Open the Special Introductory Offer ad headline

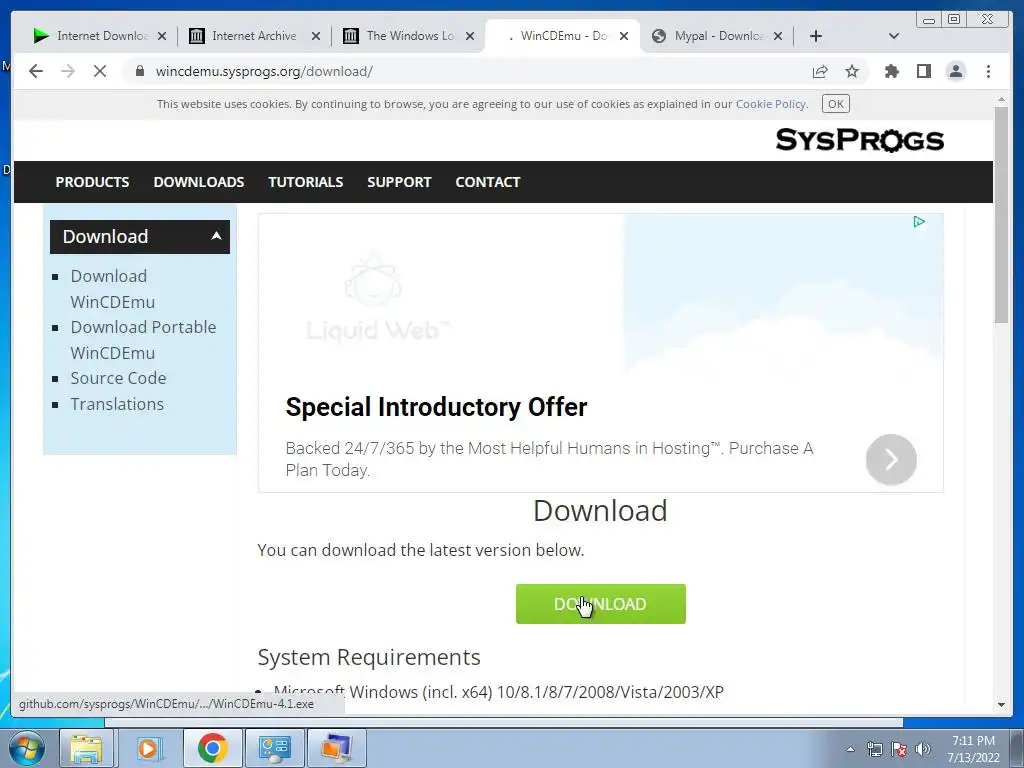pyautogui.click(x=436, y=407)
